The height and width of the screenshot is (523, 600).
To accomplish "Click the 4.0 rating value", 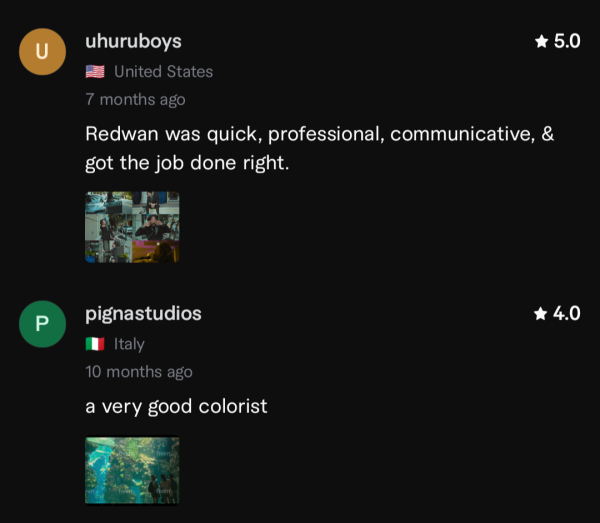I will (x=566, y=313).
